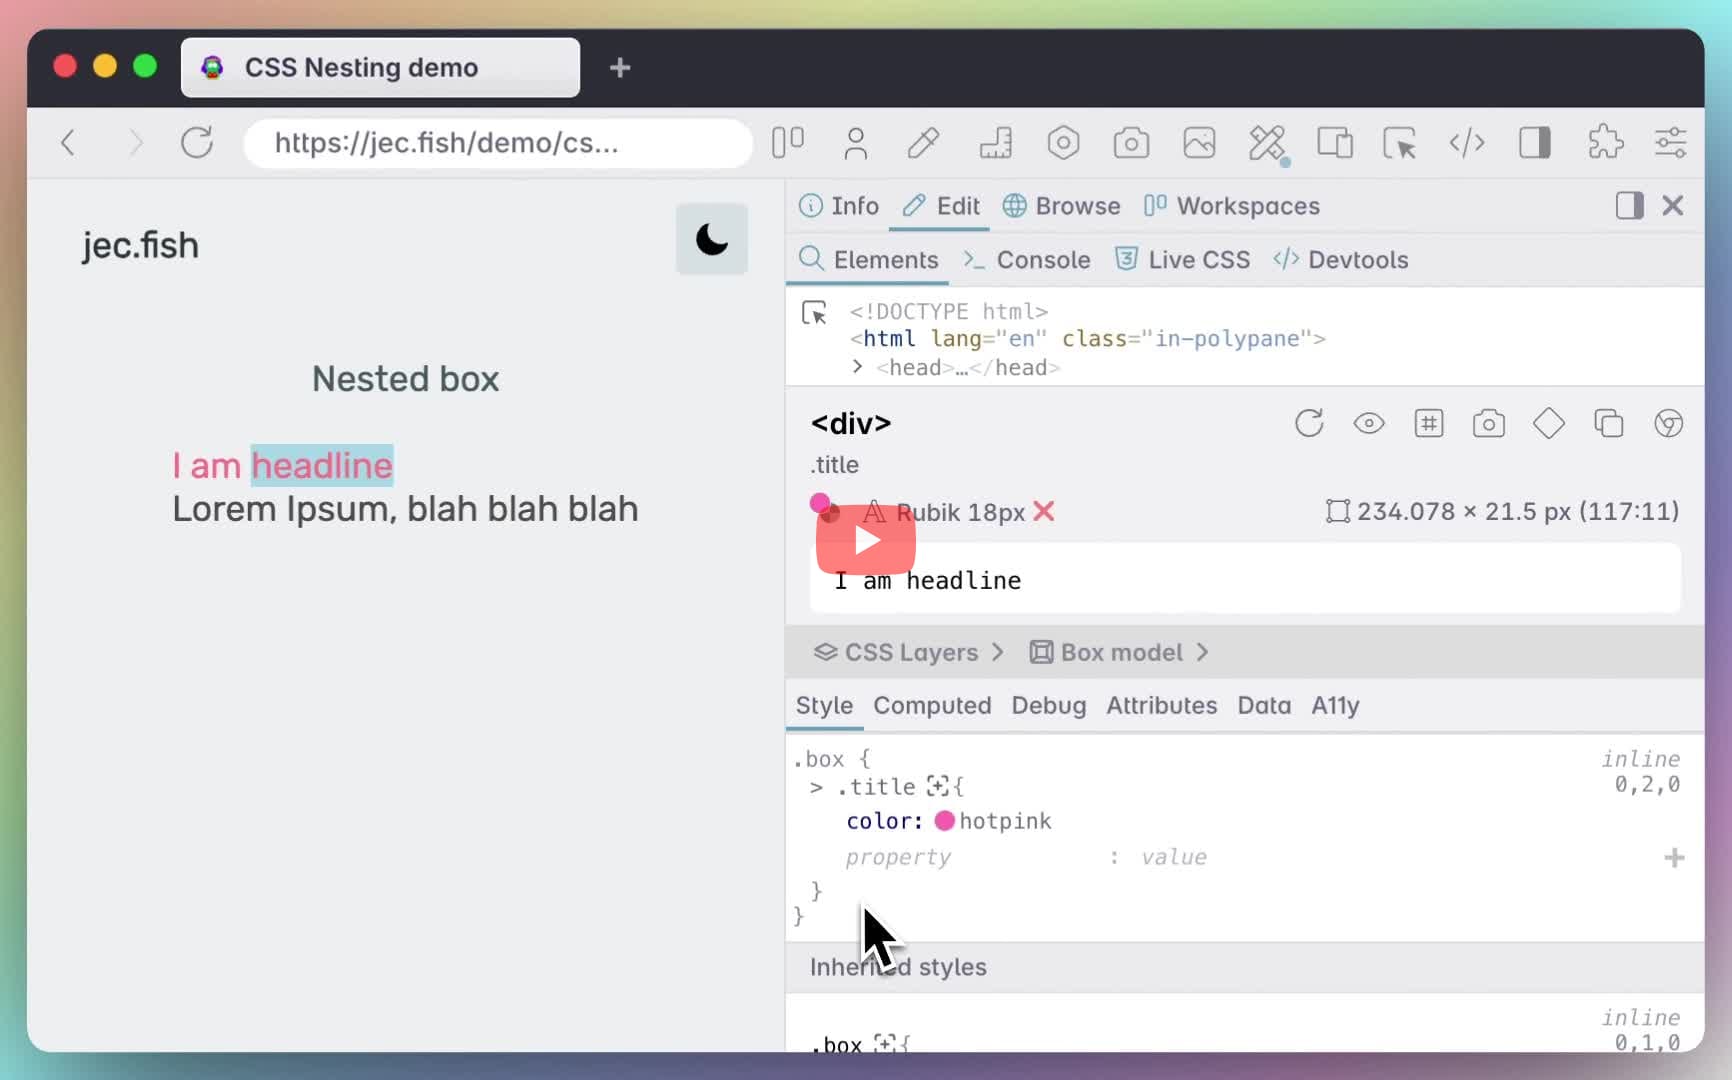
Task: Click the diamond icon for the element
Action: pyautogui.click(x=1549, y=423)
